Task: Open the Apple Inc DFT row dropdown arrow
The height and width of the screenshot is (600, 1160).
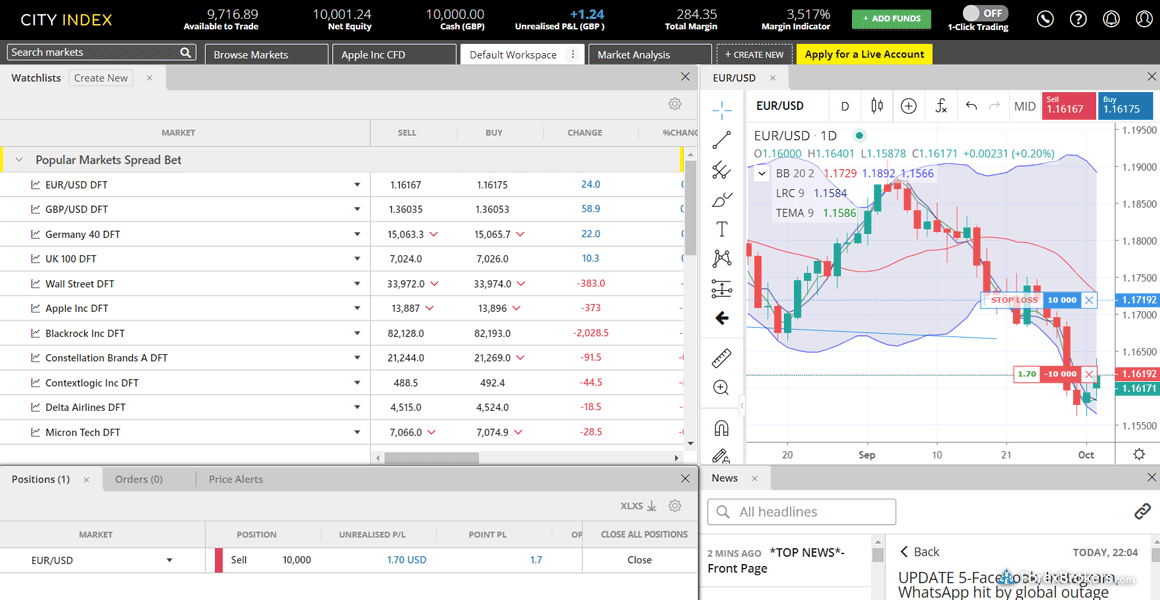Action: tap(357, 309)
